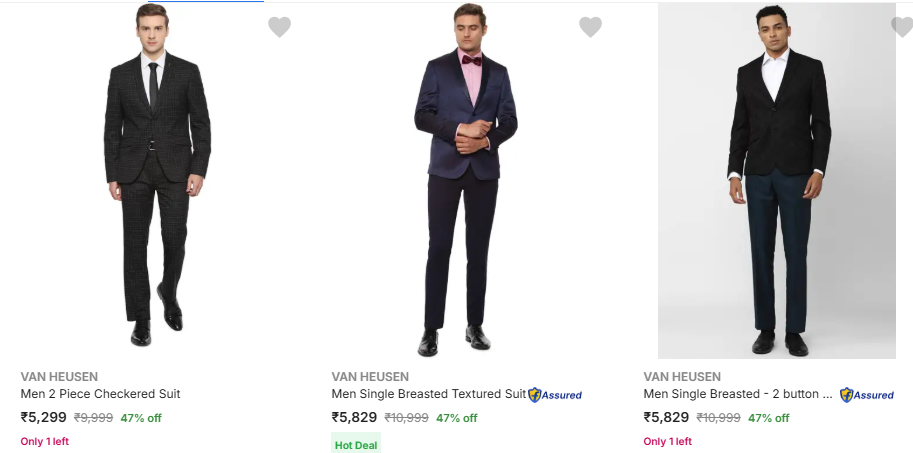Image resolution: width=913 pixels, height=453 pixels.
Task: Click the 47% off label on Textured Suit
Action: tap(456, 418)
